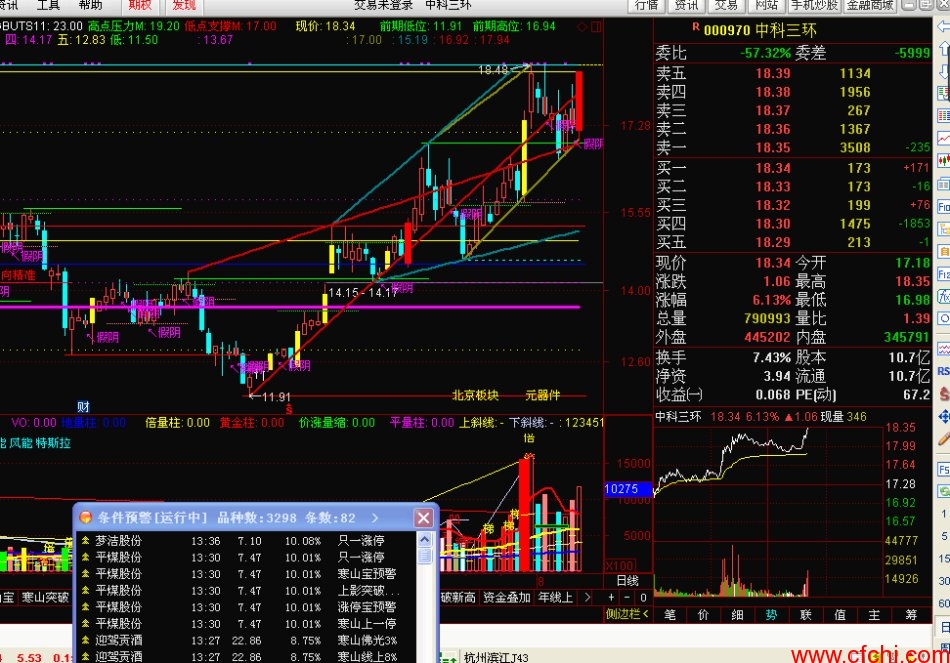The width and height of the screenshot is (950, 663).
Task: Select the 梦洁股份 13:36 alert row
Action: 247,540
